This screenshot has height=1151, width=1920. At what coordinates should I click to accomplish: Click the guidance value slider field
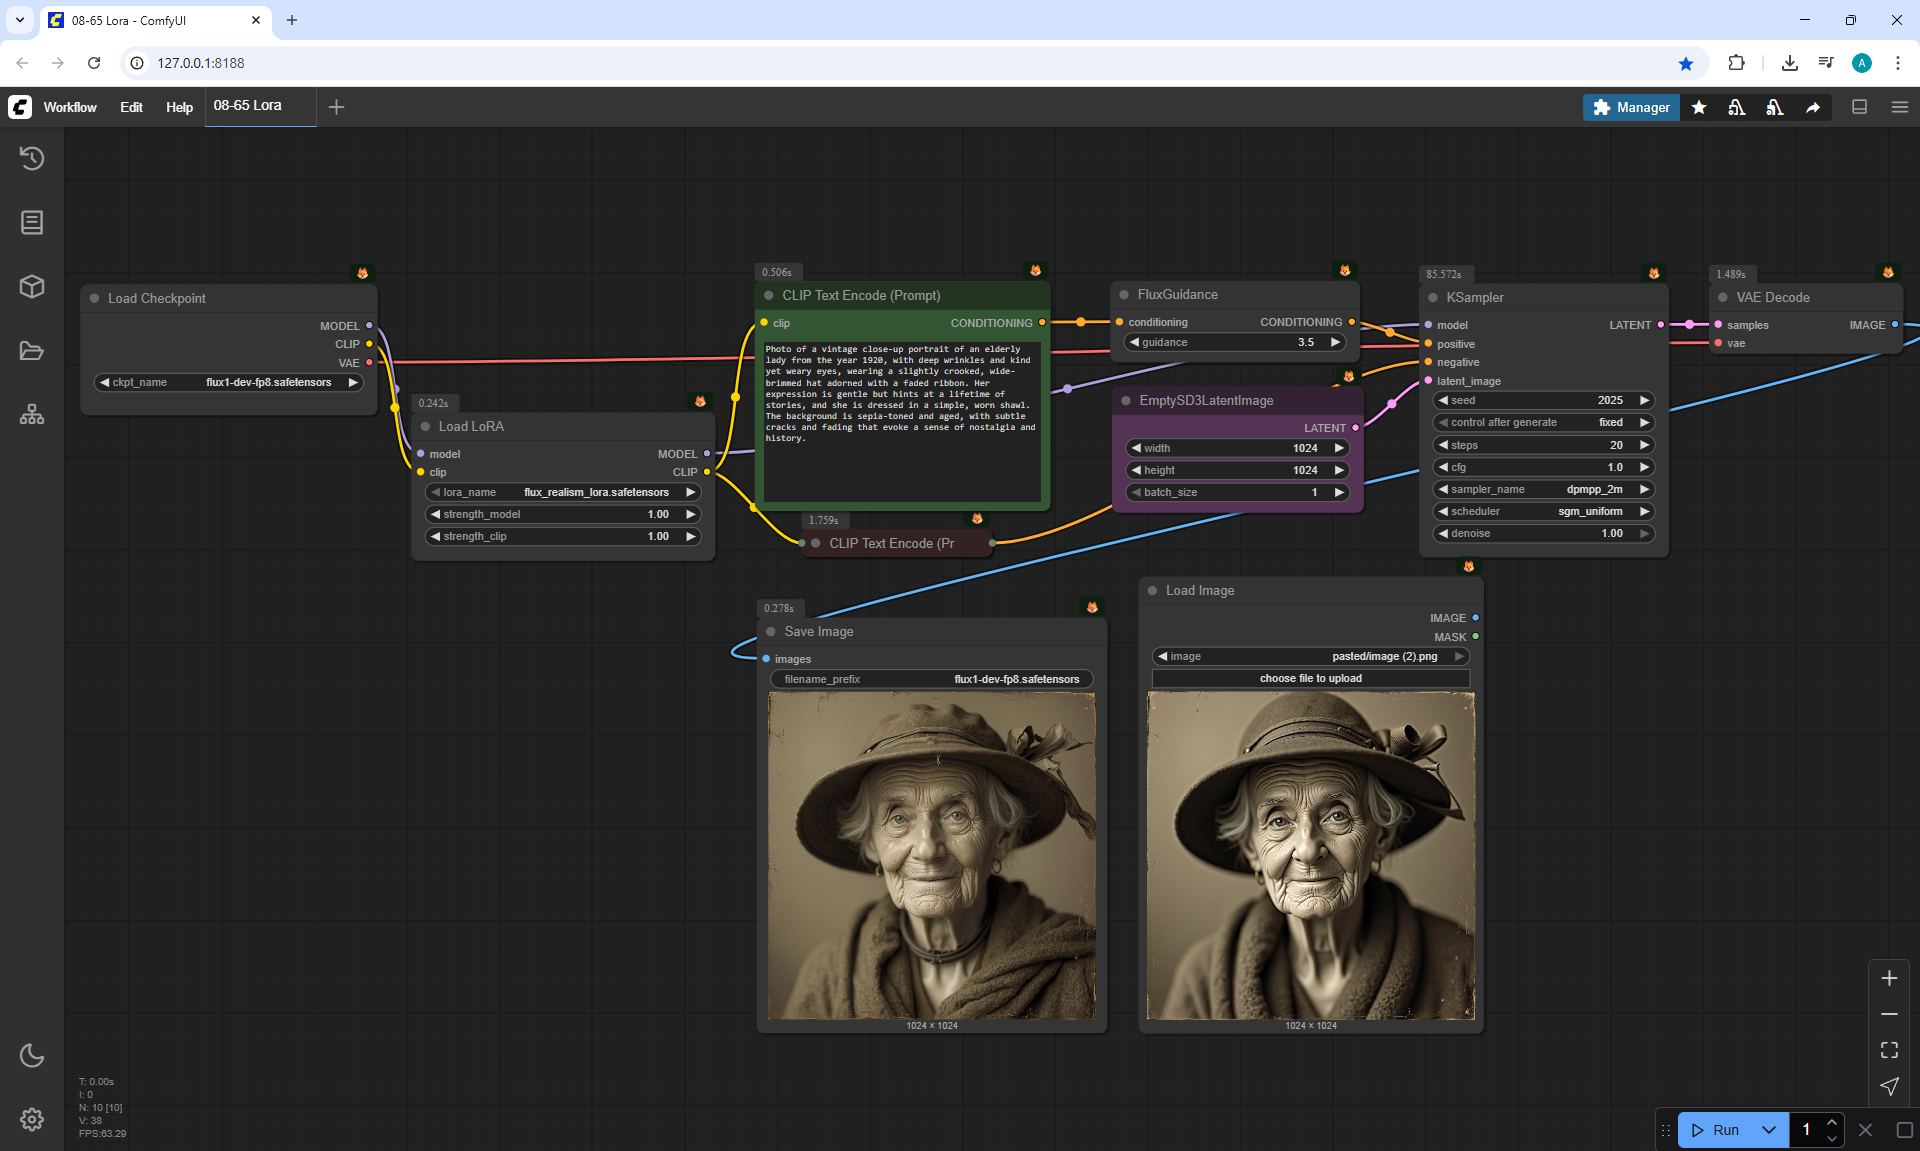(1235, 342)
